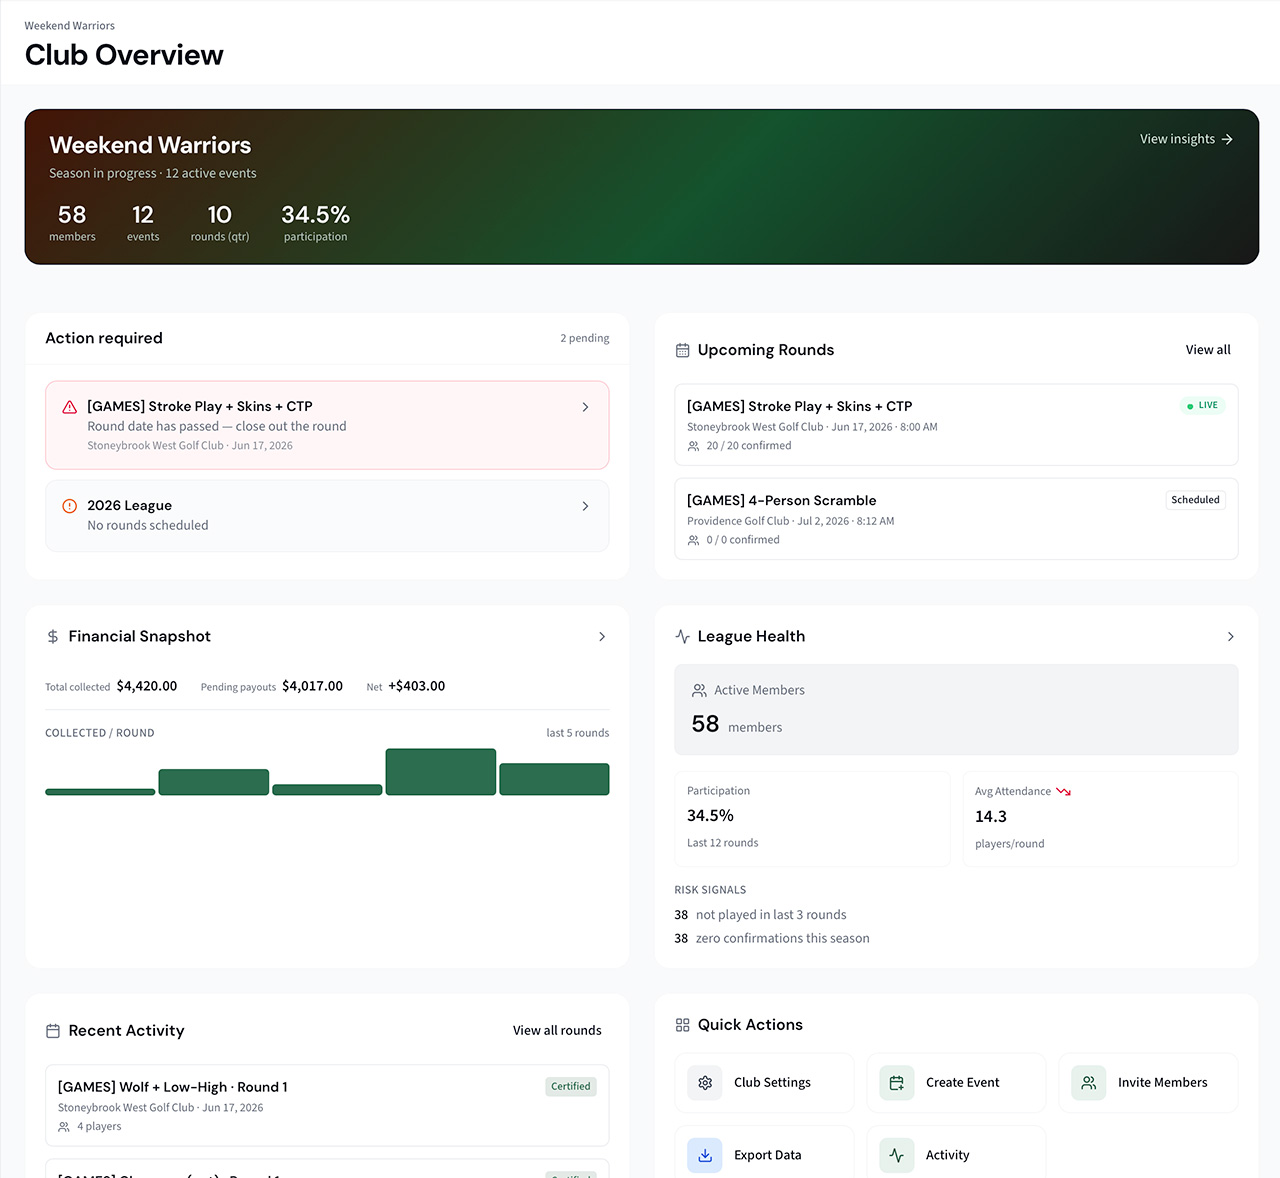Click the 2 pending label

point(585,338)
